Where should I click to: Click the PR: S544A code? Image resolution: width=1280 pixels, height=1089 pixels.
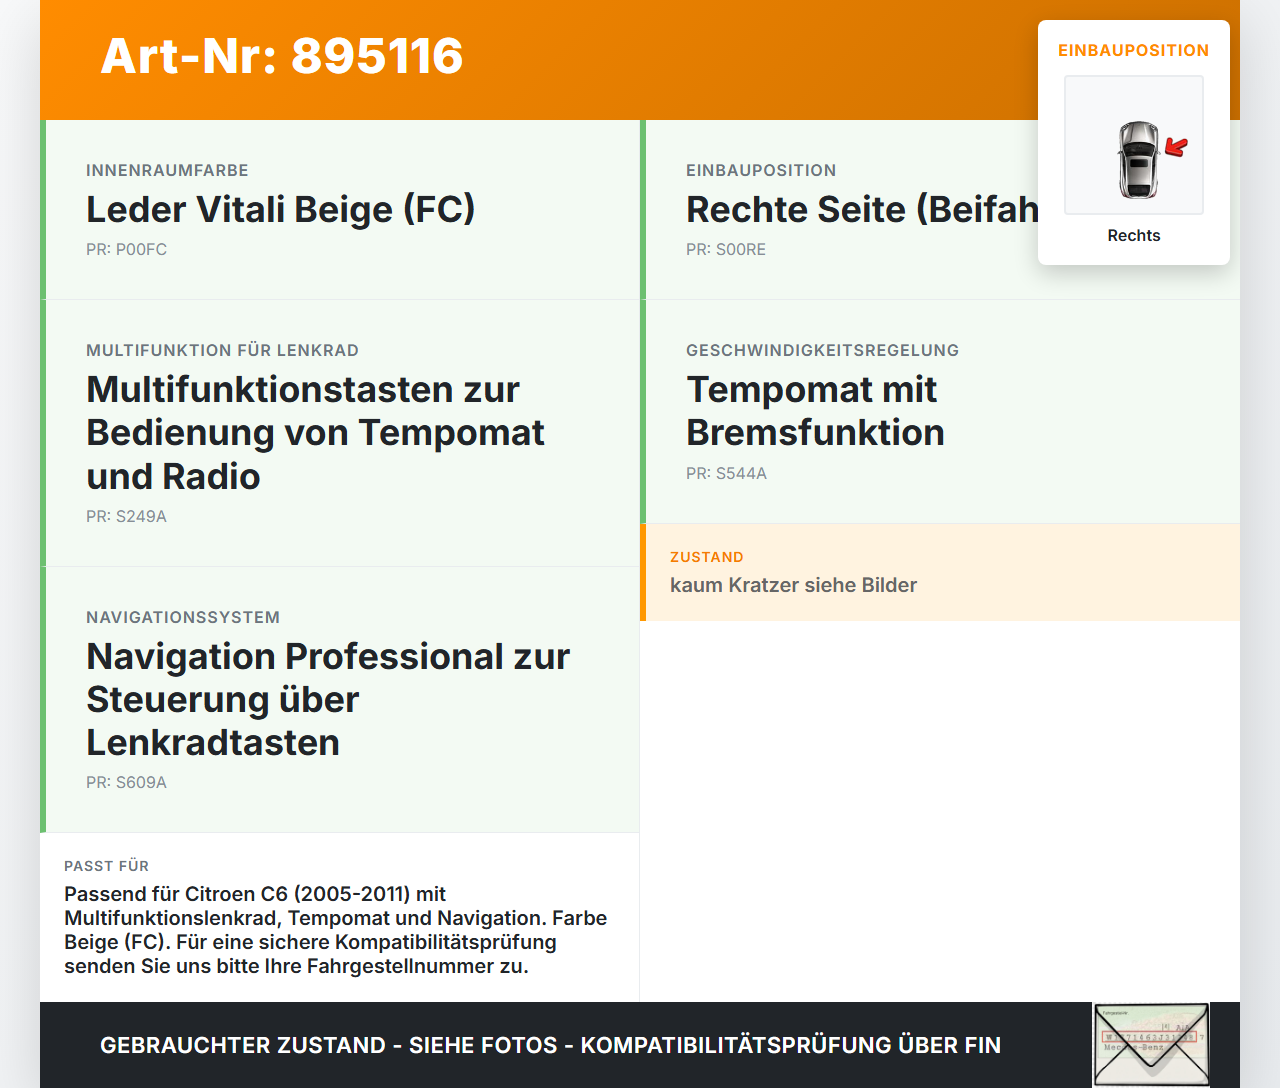pyautogui.click(x=726, y=474)
